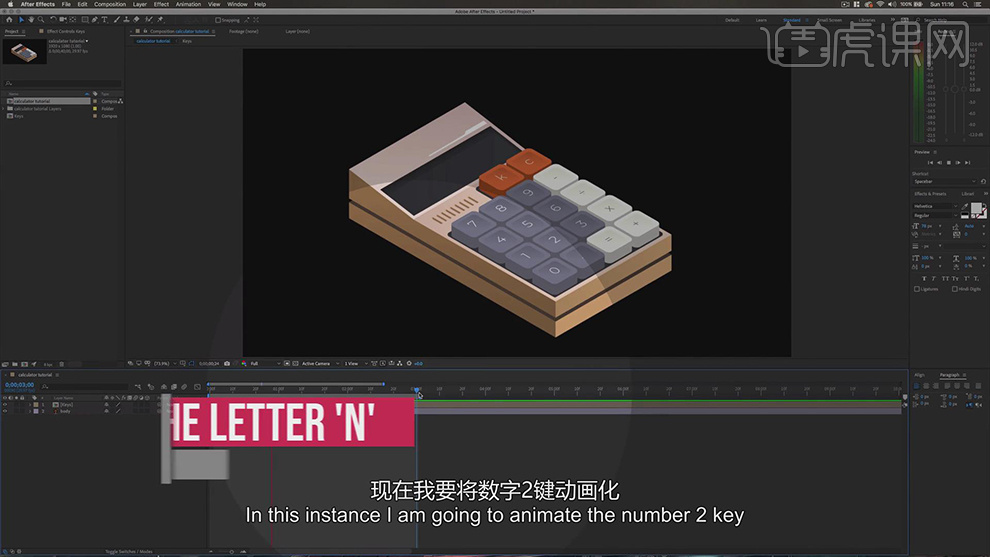Select the Clone Stamp tool
This screenshot has height=557, width=990.
(126, 20)
